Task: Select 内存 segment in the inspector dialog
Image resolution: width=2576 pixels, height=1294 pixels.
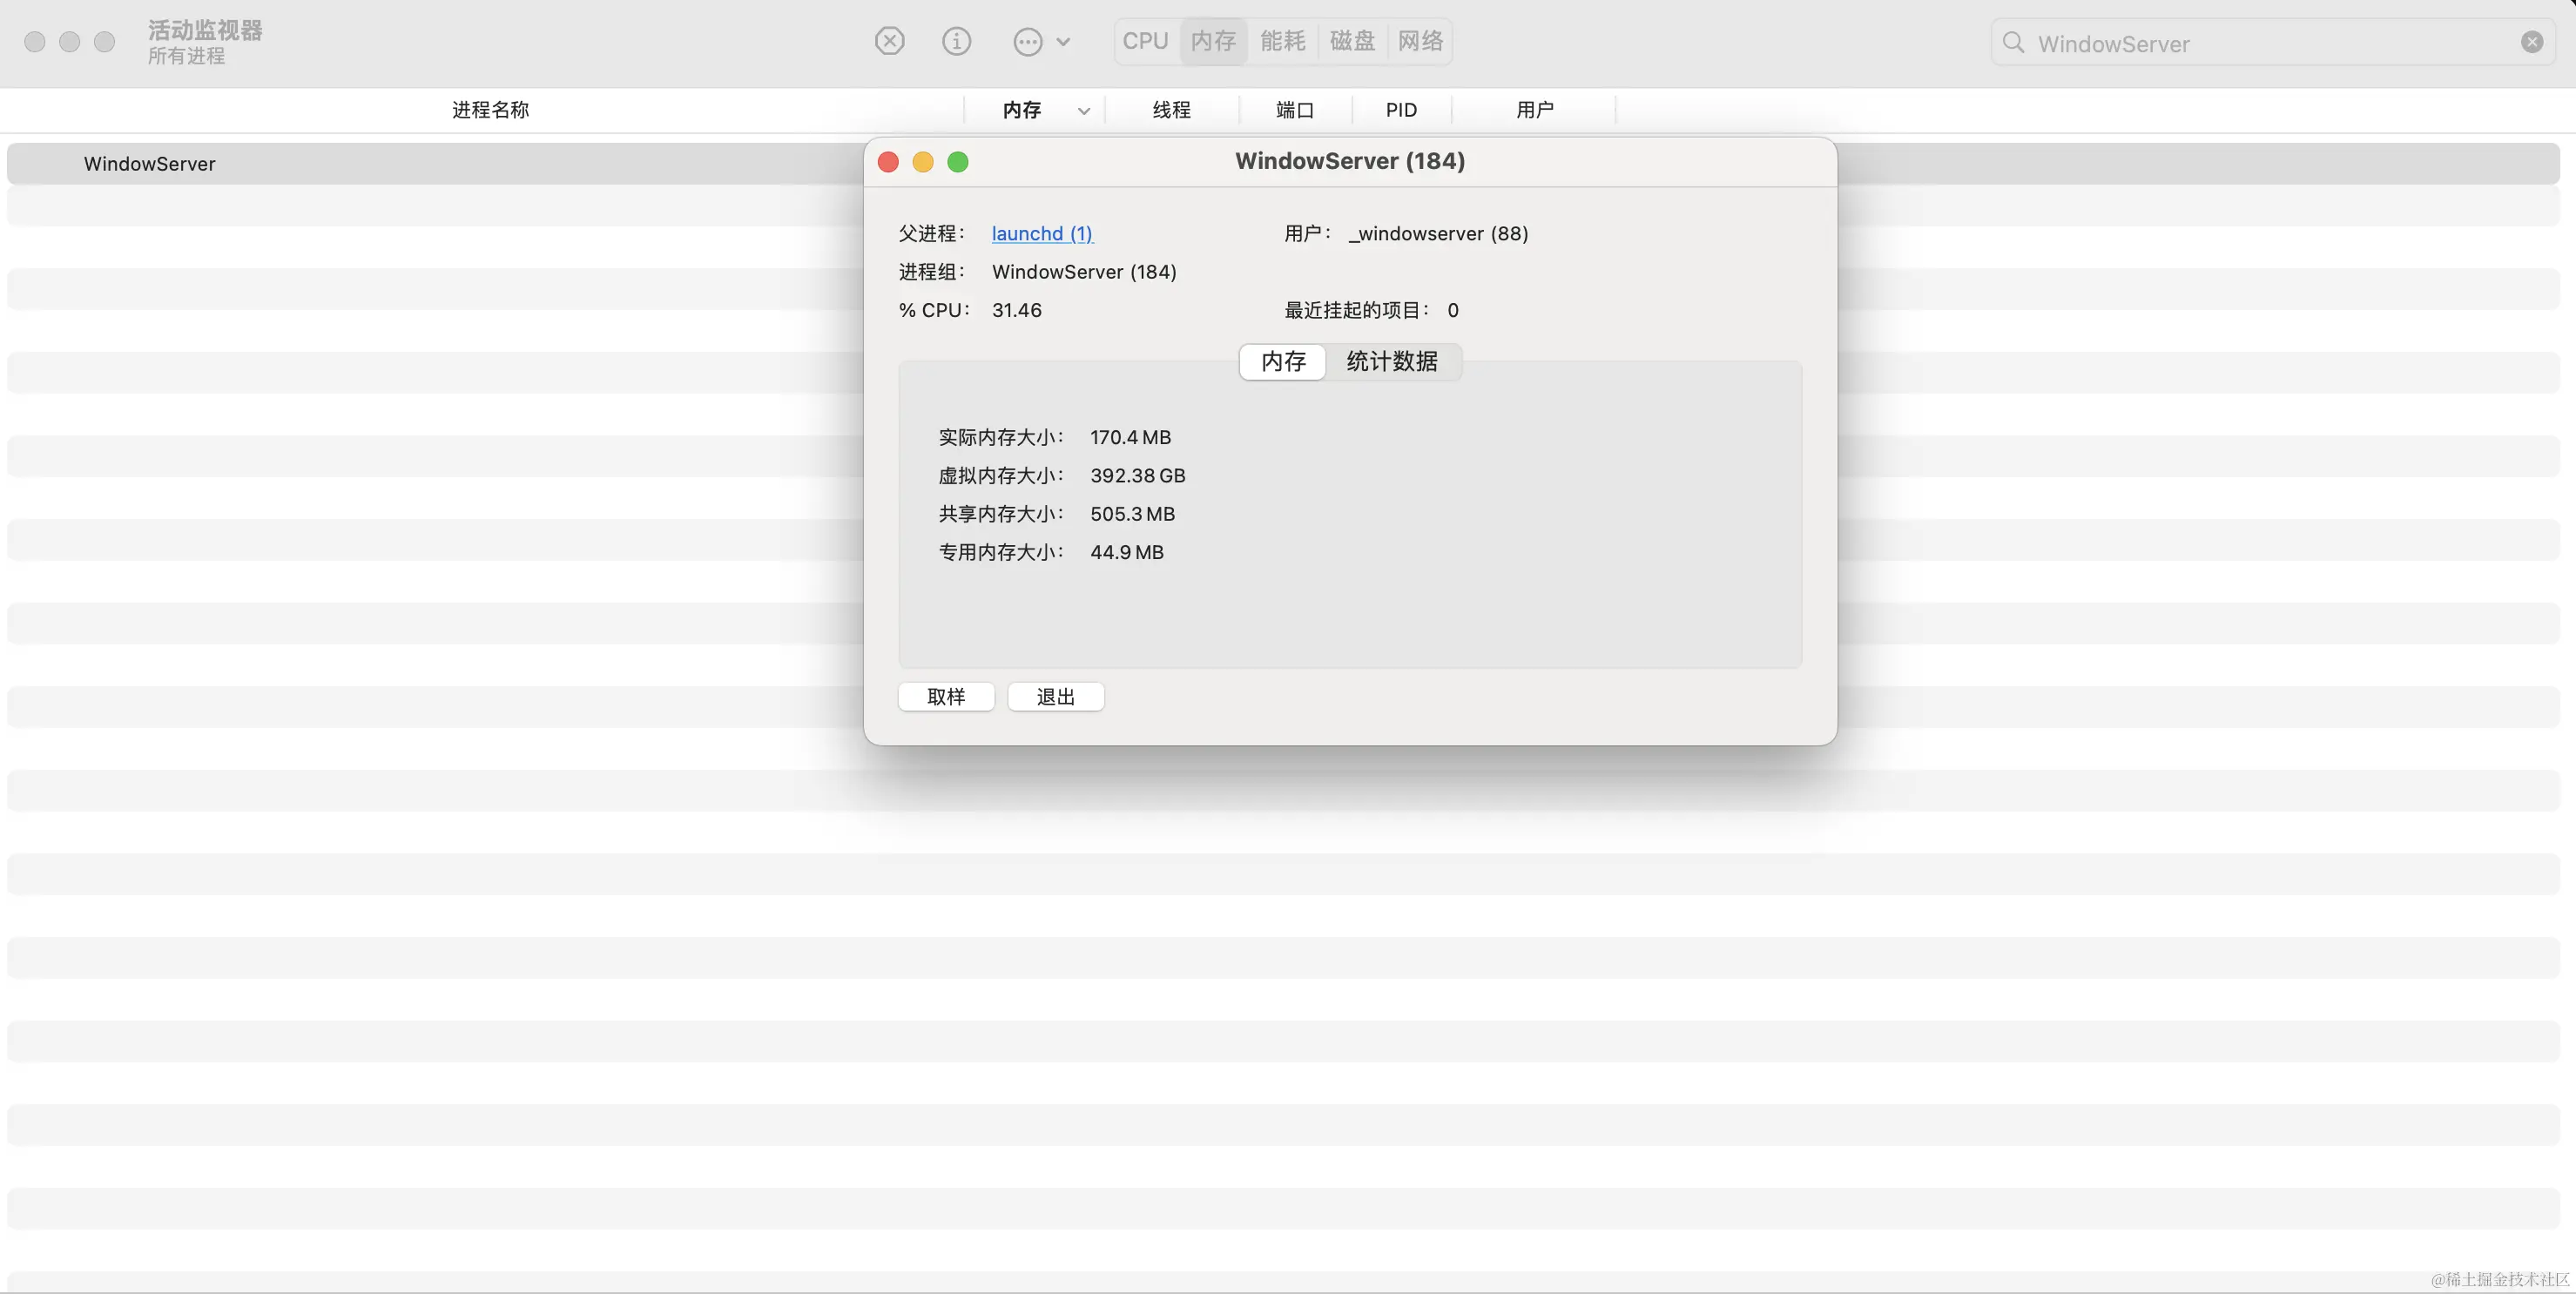Action: (1283, 361)
